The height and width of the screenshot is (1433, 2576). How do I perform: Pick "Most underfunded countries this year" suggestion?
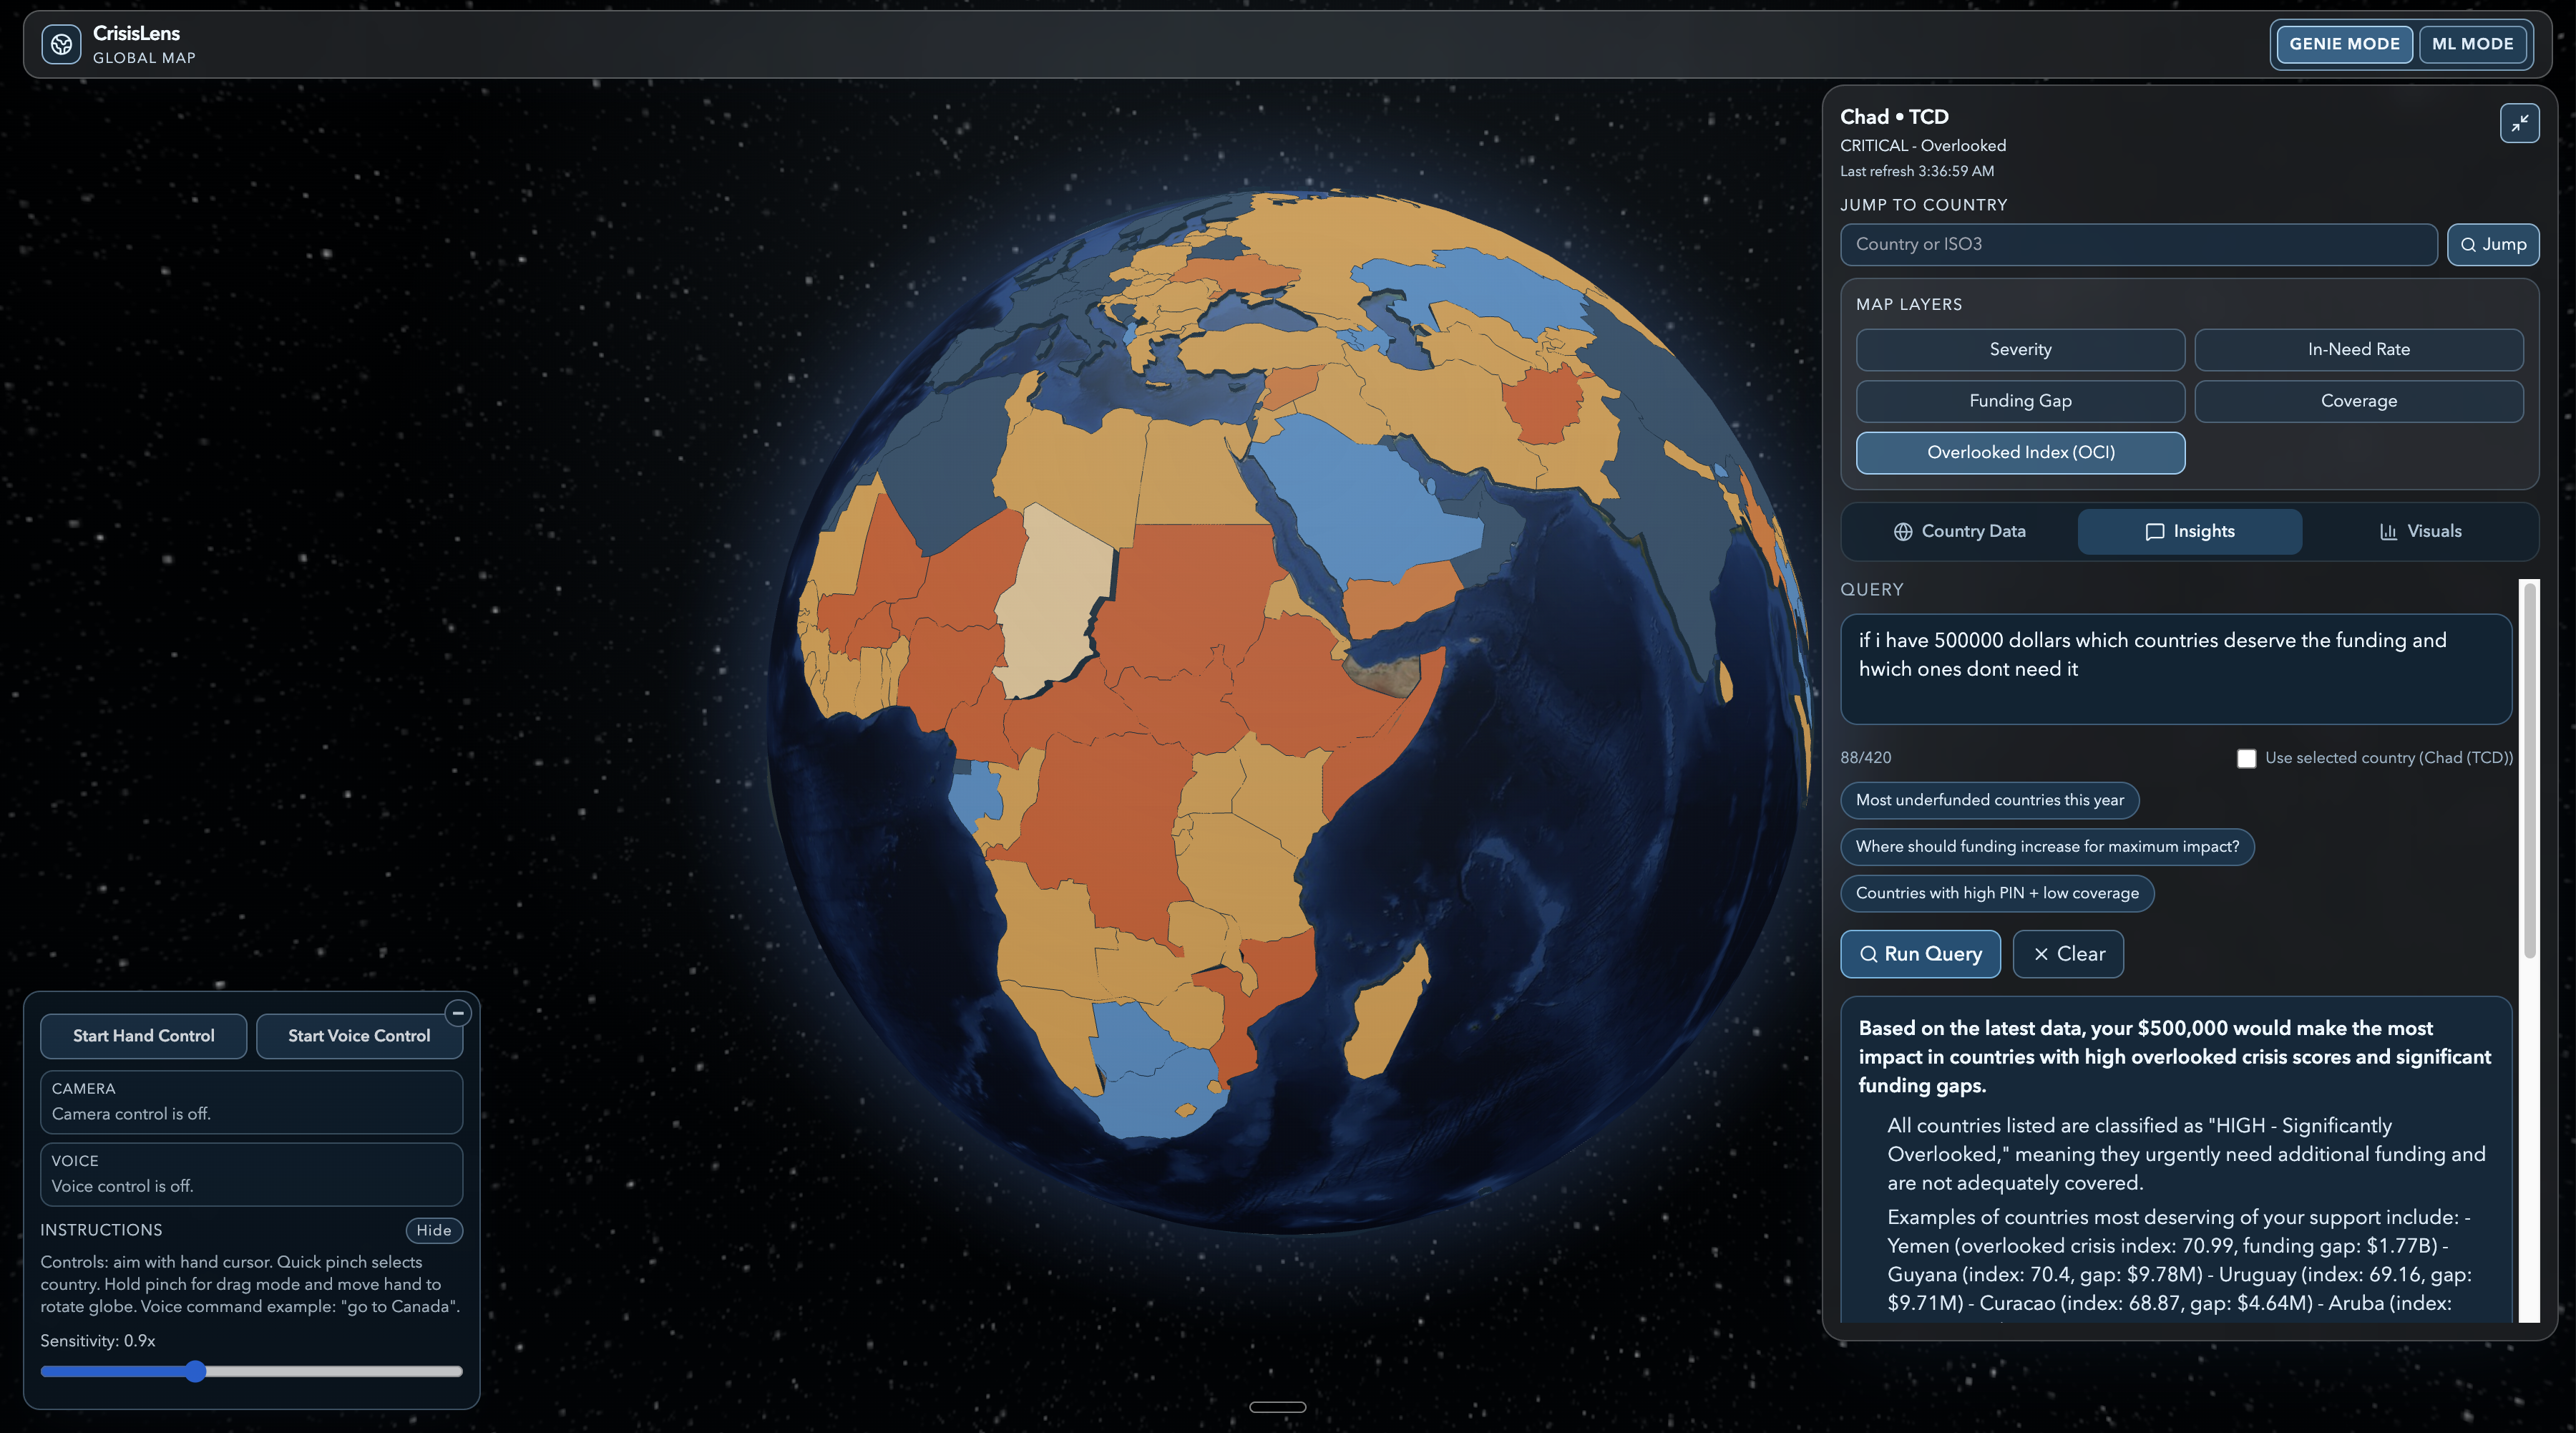click(x=1989, y=800)
